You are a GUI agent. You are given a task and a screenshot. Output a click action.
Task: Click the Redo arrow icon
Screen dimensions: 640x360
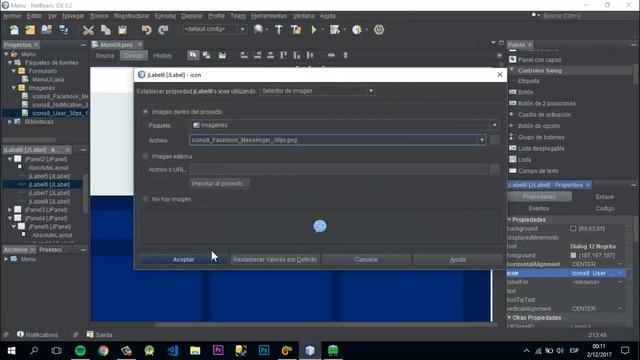point(163,30)
